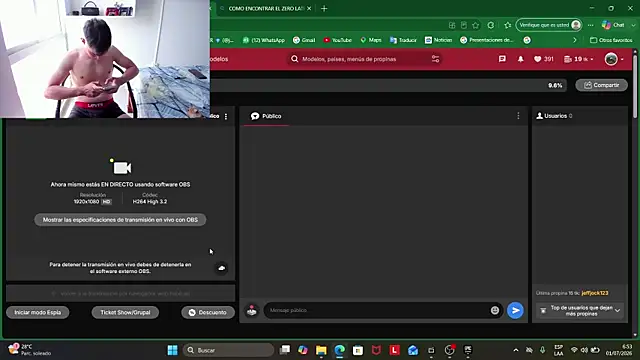
Task: Click the Compartir button
Action: [602, 85]
